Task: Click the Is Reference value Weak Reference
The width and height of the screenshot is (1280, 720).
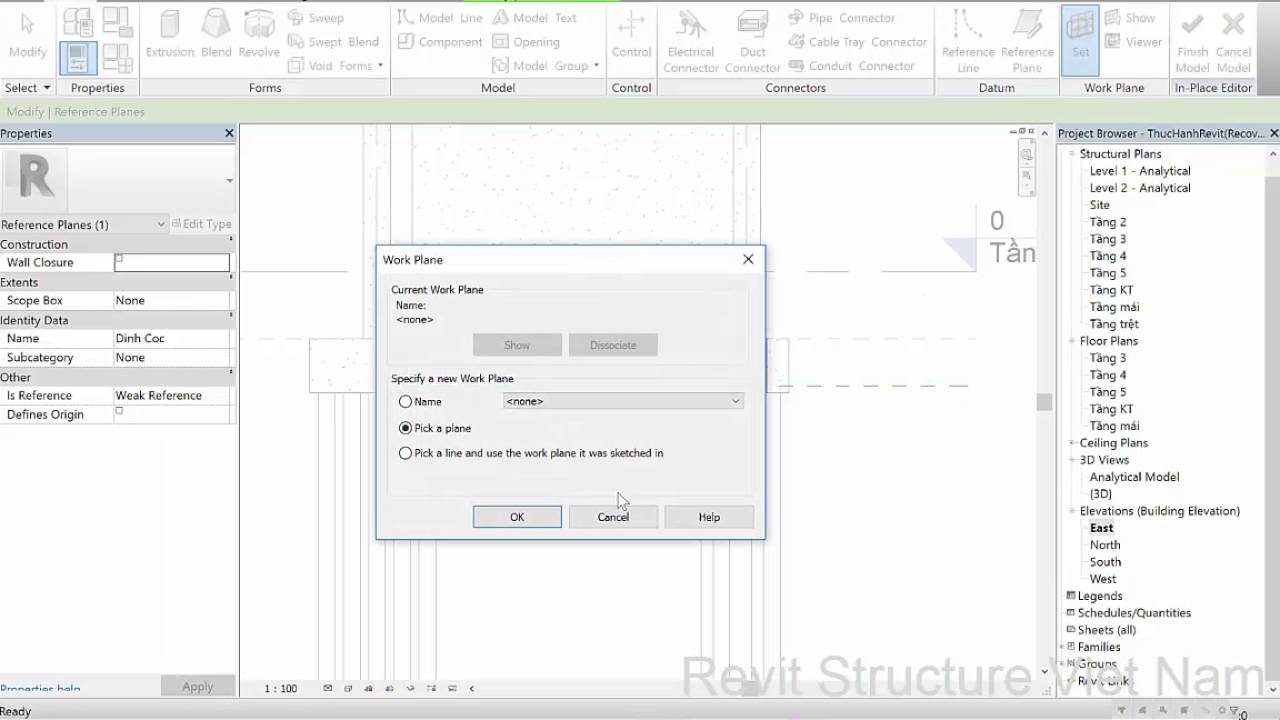Action: tap(171, 395)
